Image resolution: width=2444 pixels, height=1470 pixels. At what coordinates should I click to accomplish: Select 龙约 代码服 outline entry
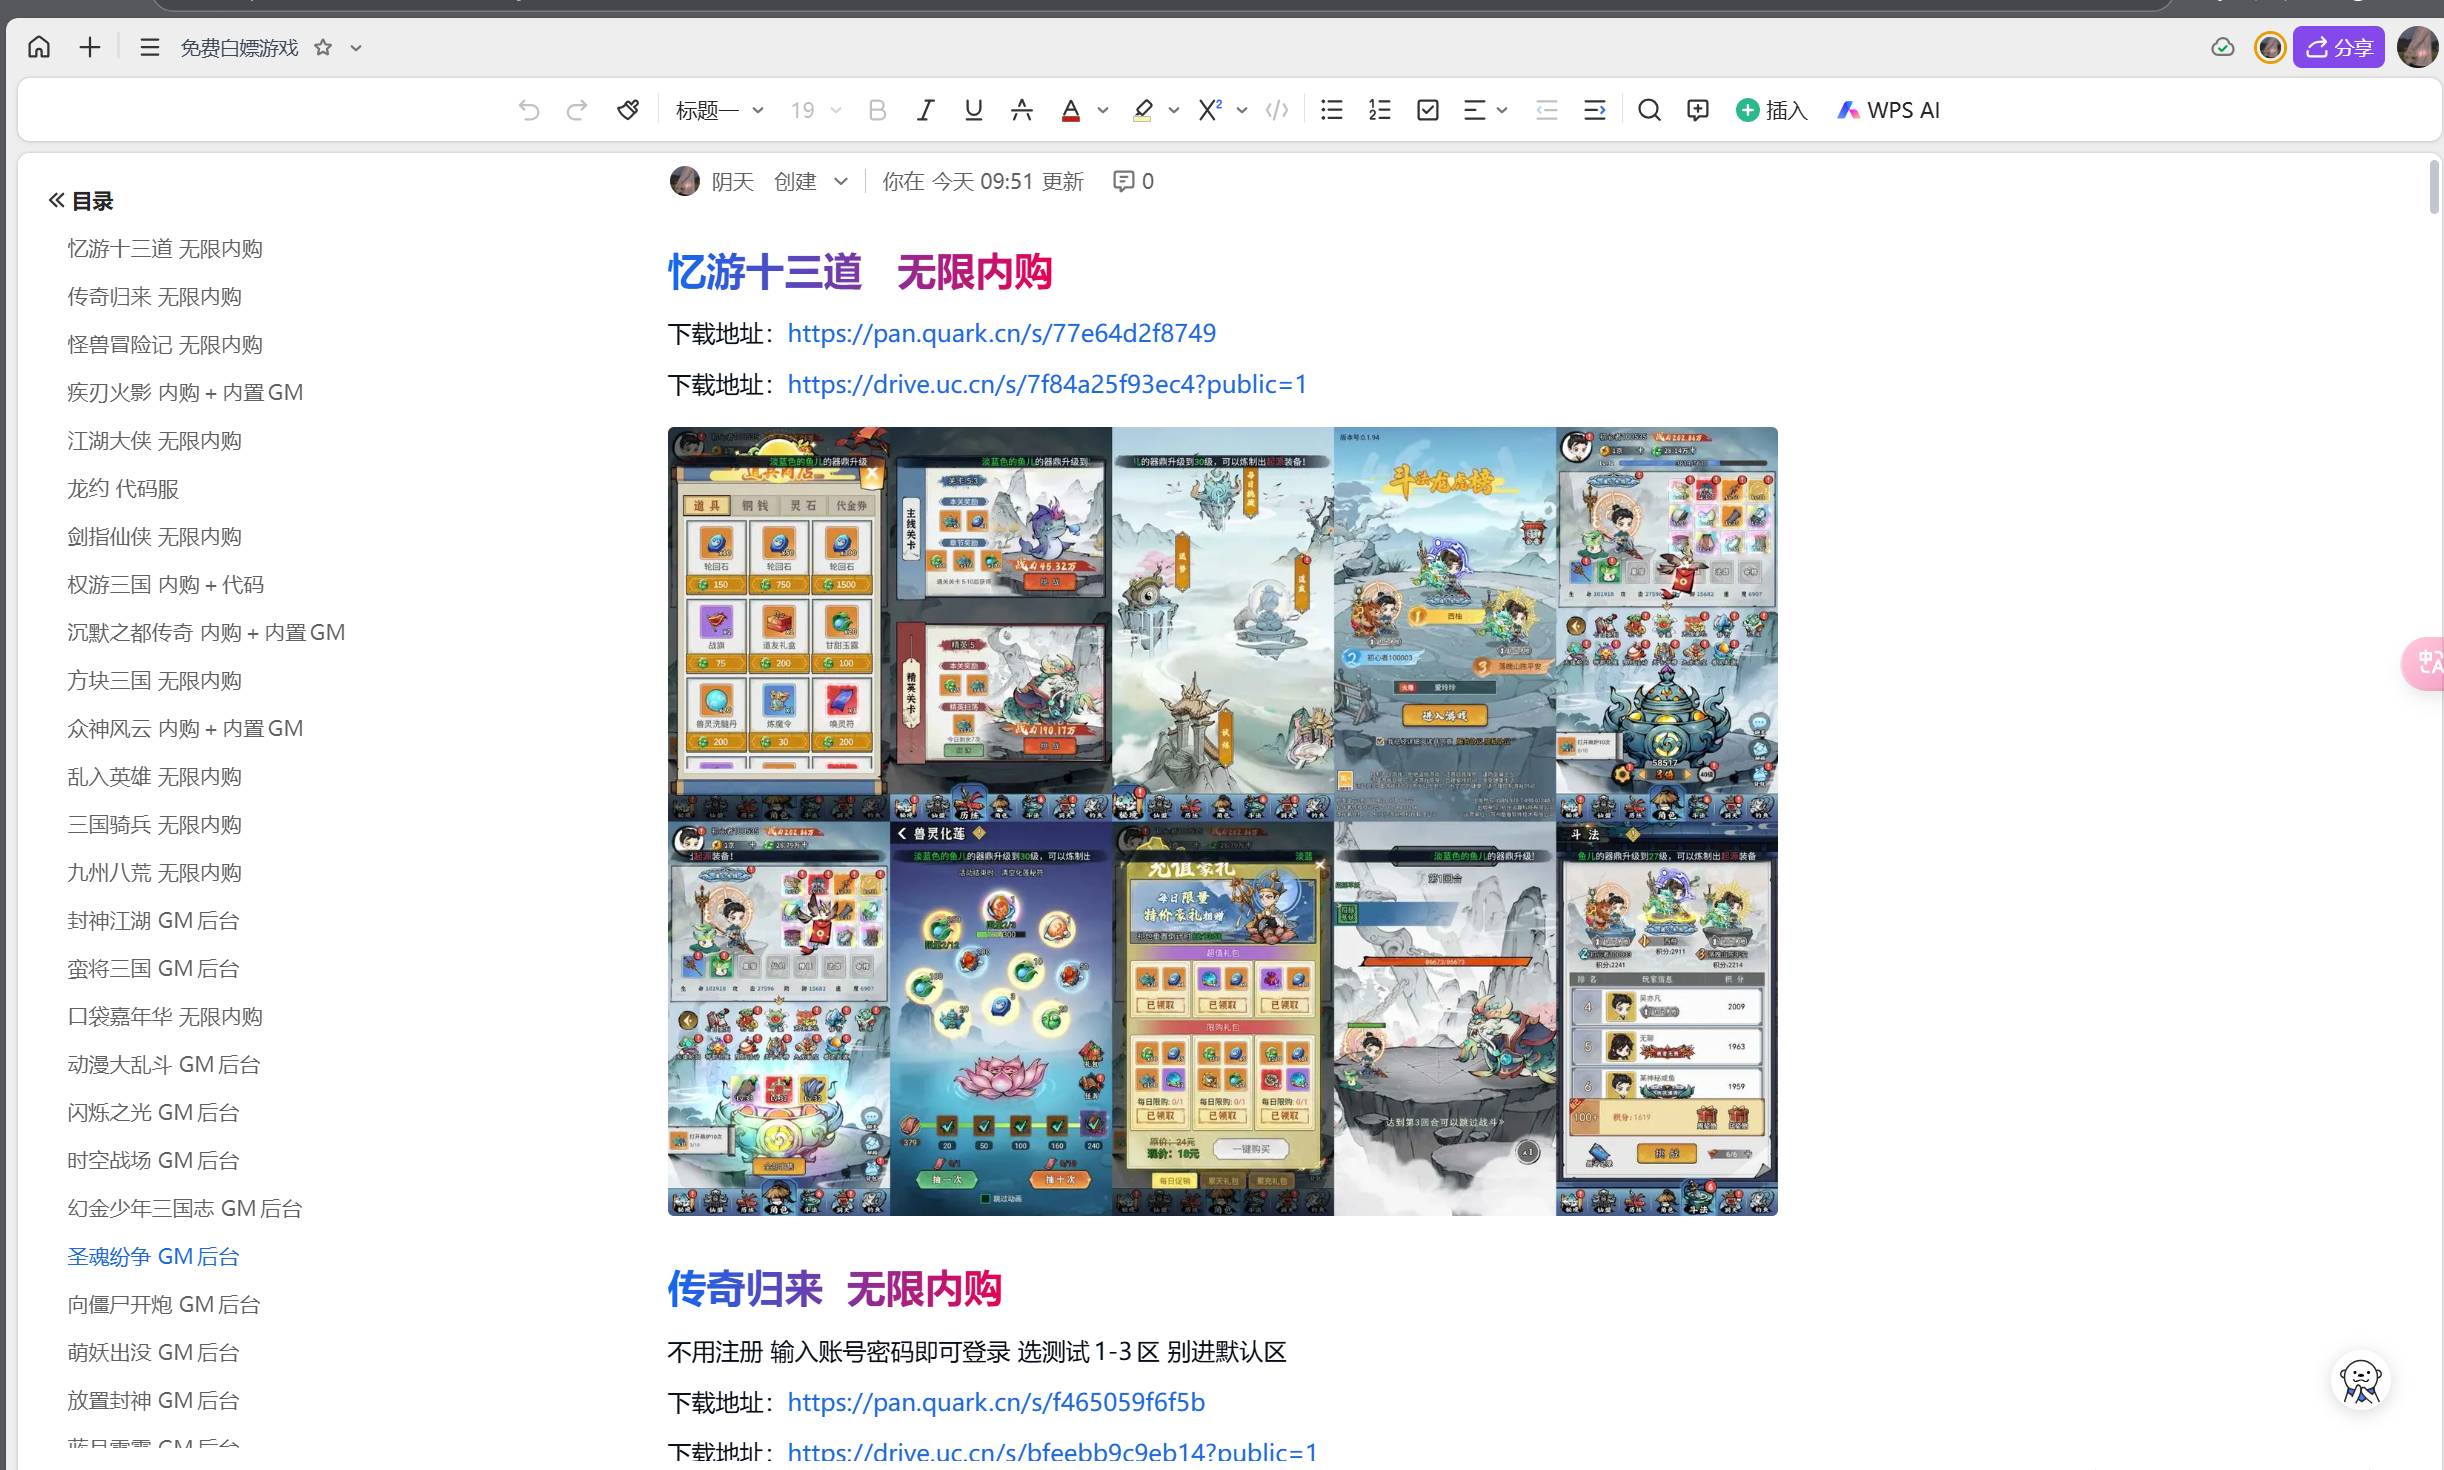click(123, 489)
